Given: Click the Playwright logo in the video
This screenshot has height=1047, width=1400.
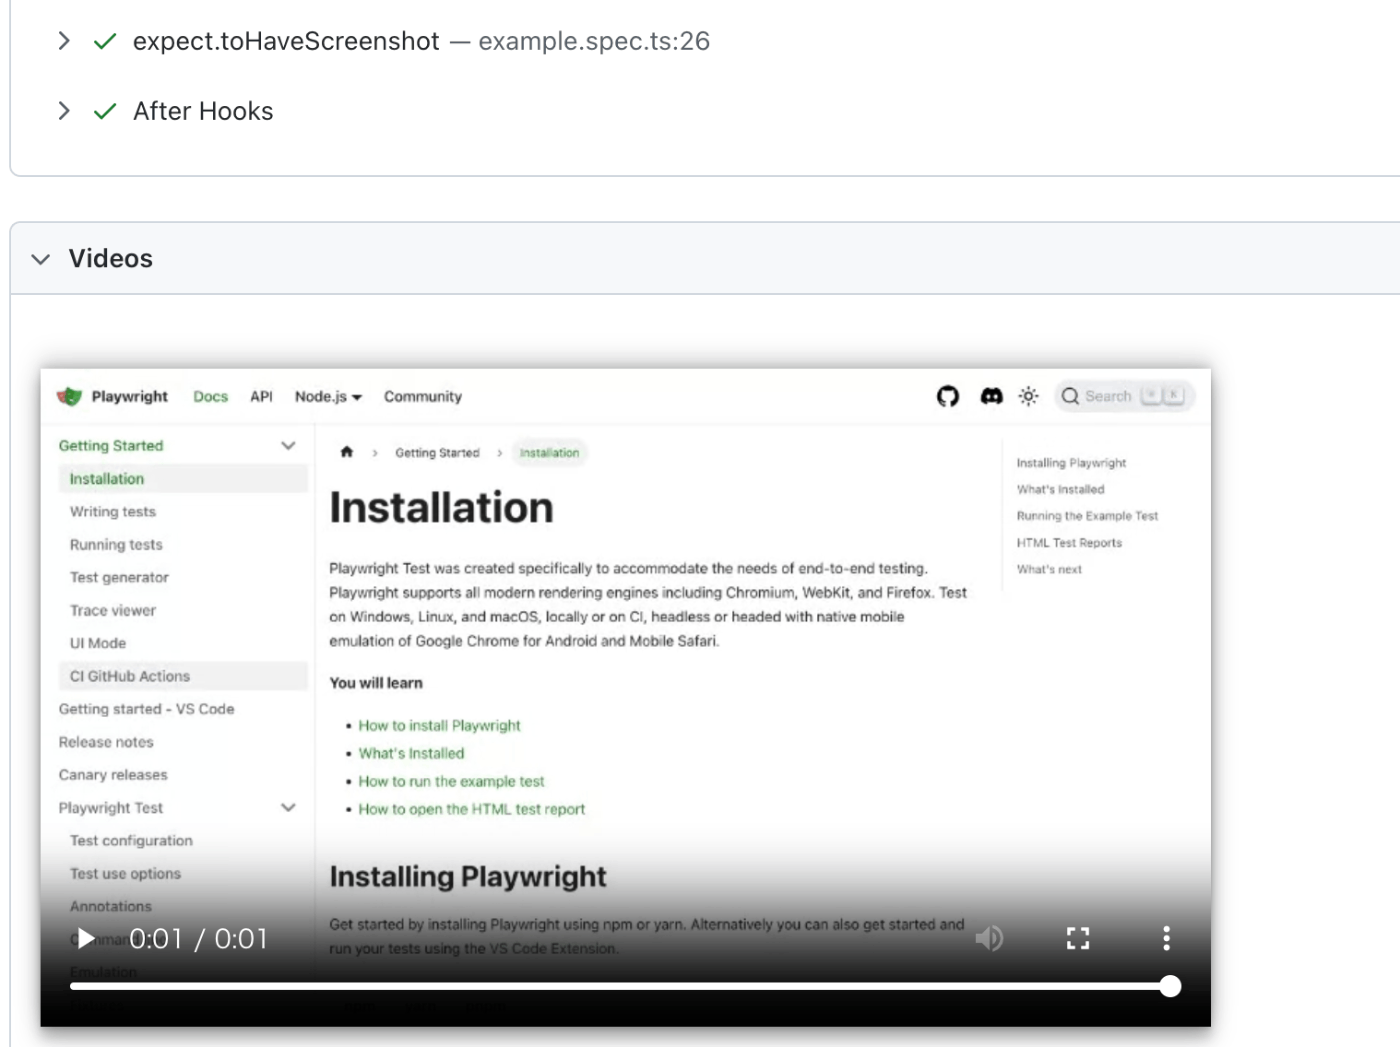Looking at the screenshot, I should click(x=69, y=396).
